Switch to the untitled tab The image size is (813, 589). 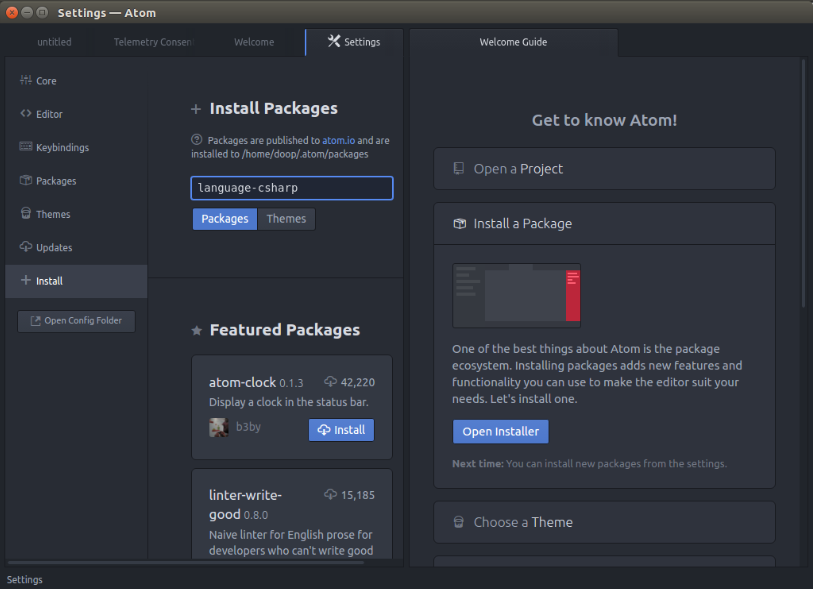click(54, 42)
